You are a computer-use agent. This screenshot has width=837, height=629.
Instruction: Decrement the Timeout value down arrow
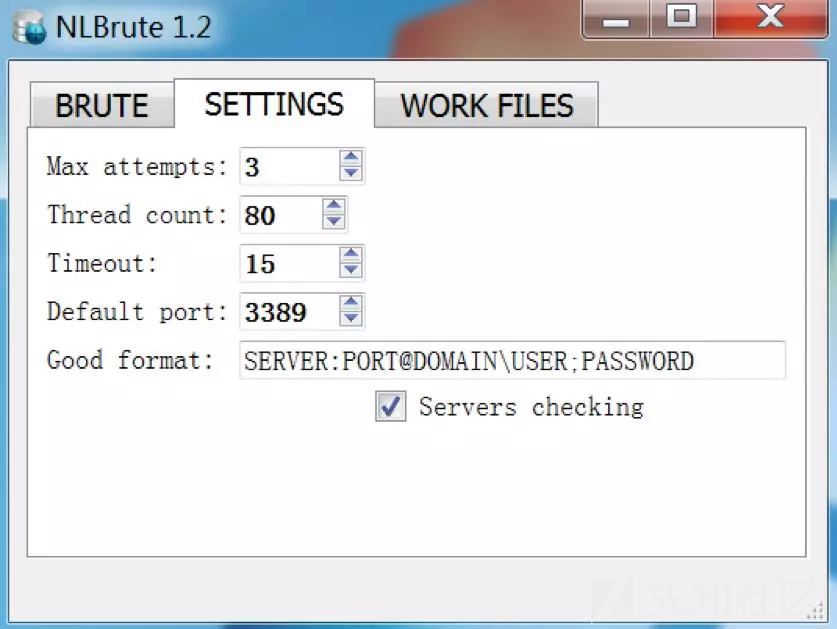[x=350, y=270]
